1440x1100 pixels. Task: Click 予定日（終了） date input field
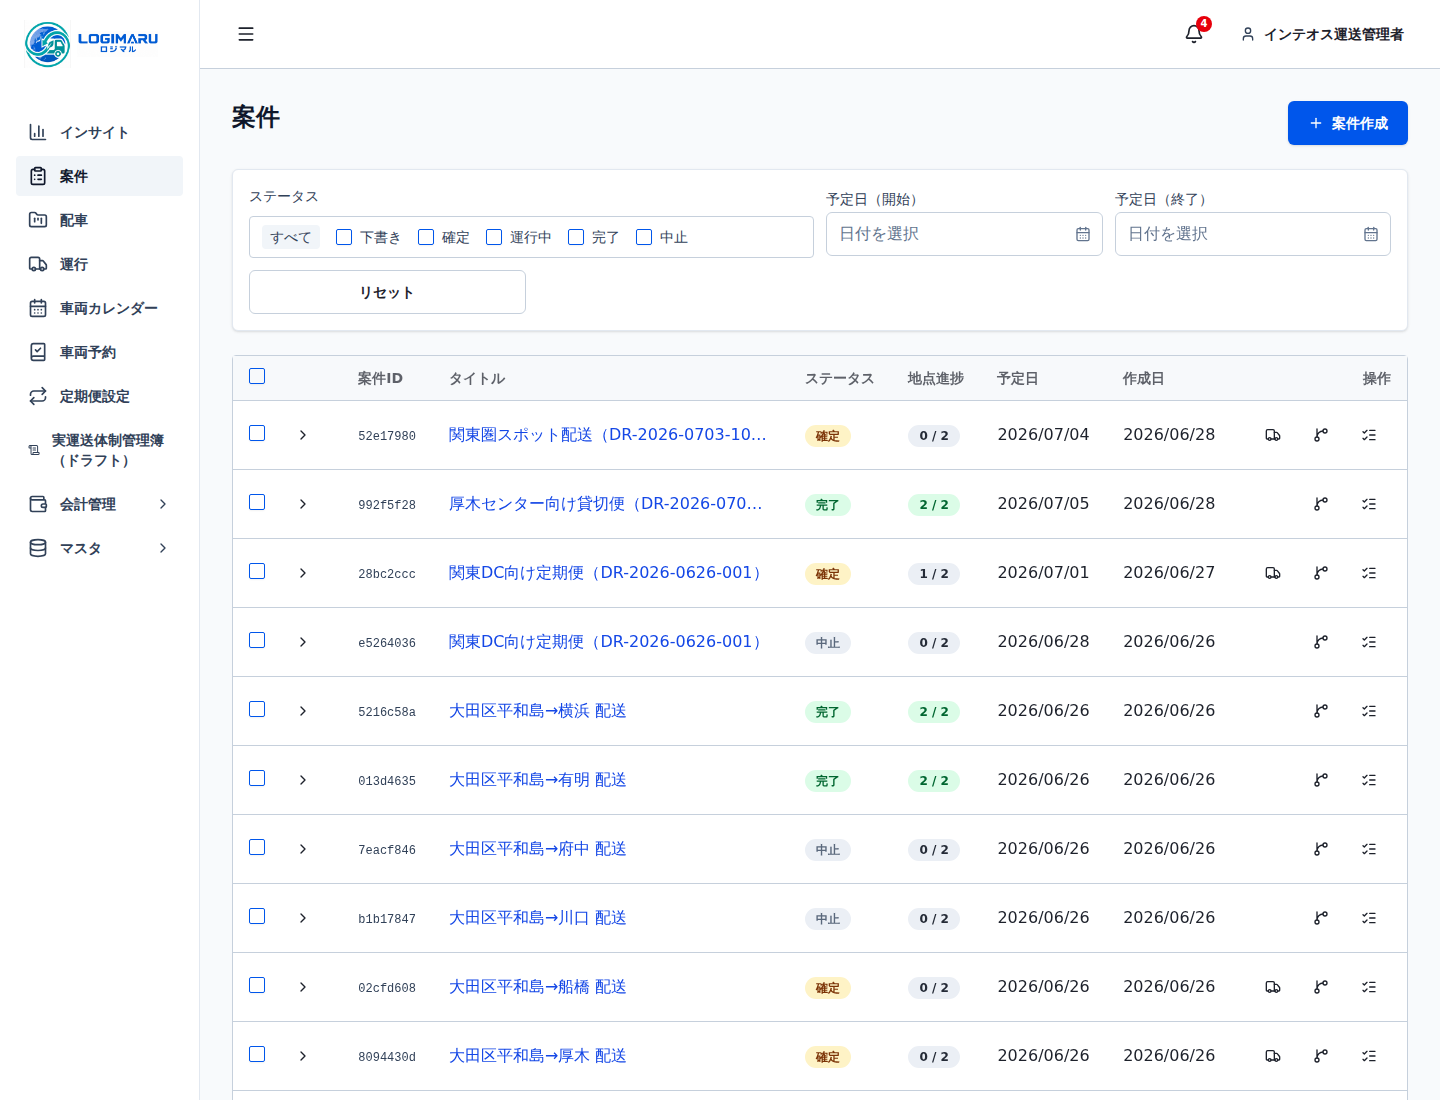[1252, 234]
